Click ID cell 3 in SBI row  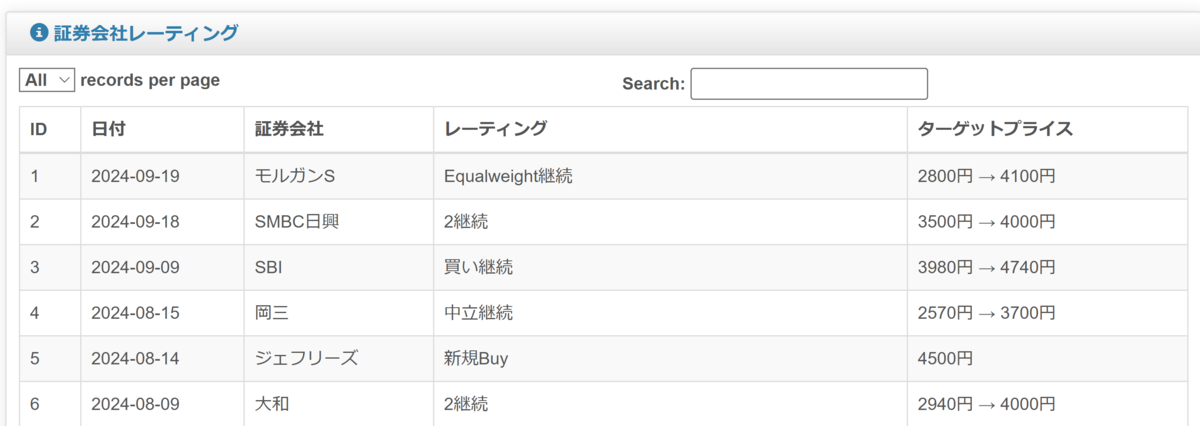(x=50, y=267)
